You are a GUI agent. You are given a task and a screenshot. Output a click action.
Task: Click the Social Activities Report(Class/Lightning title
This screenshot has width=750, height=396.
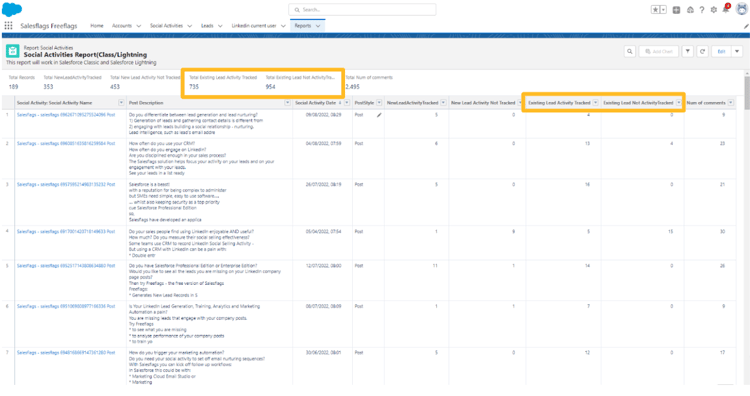pos(85,55)
